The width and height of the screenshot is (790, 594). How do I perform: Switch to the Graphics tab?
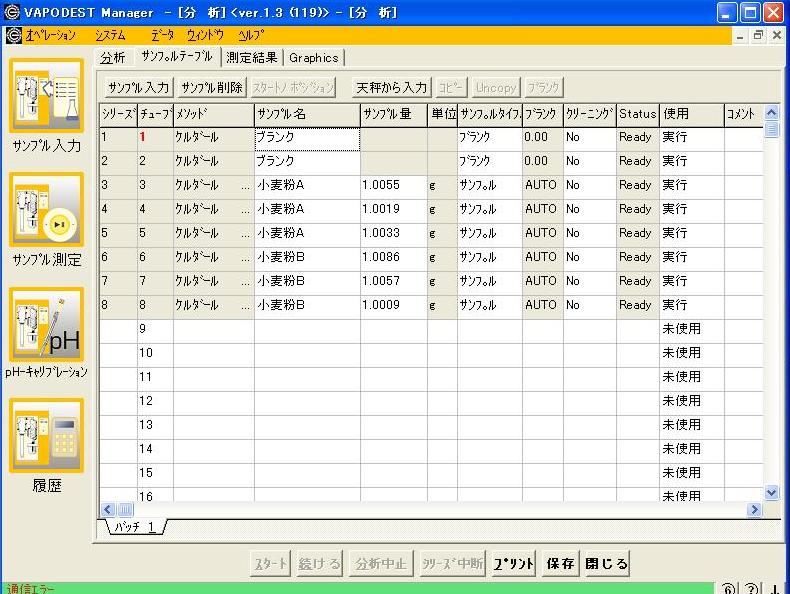(313, 58)
